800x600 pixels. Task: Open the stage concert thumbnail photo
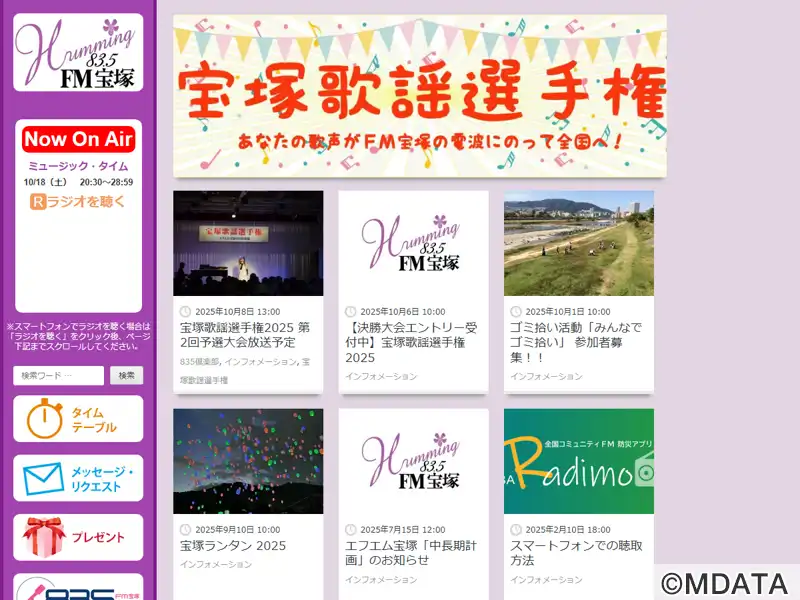[x=248, y=243]
